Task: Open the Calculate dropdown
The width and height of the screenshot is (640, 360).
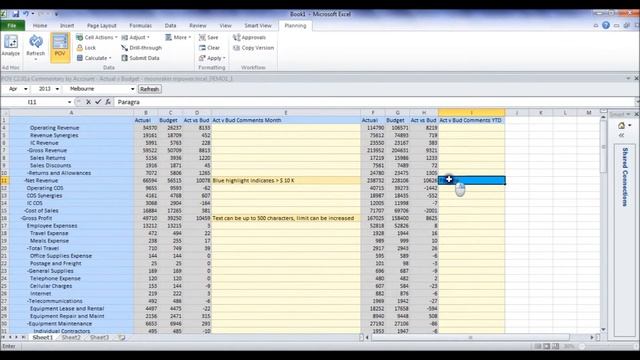Action: [x=94, y=58]
